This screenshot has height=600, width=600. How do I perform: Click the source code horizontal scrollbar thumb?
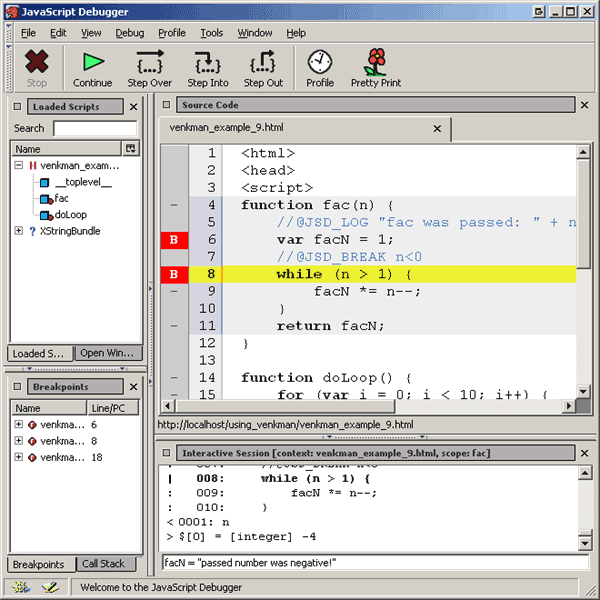click(285, 406)
